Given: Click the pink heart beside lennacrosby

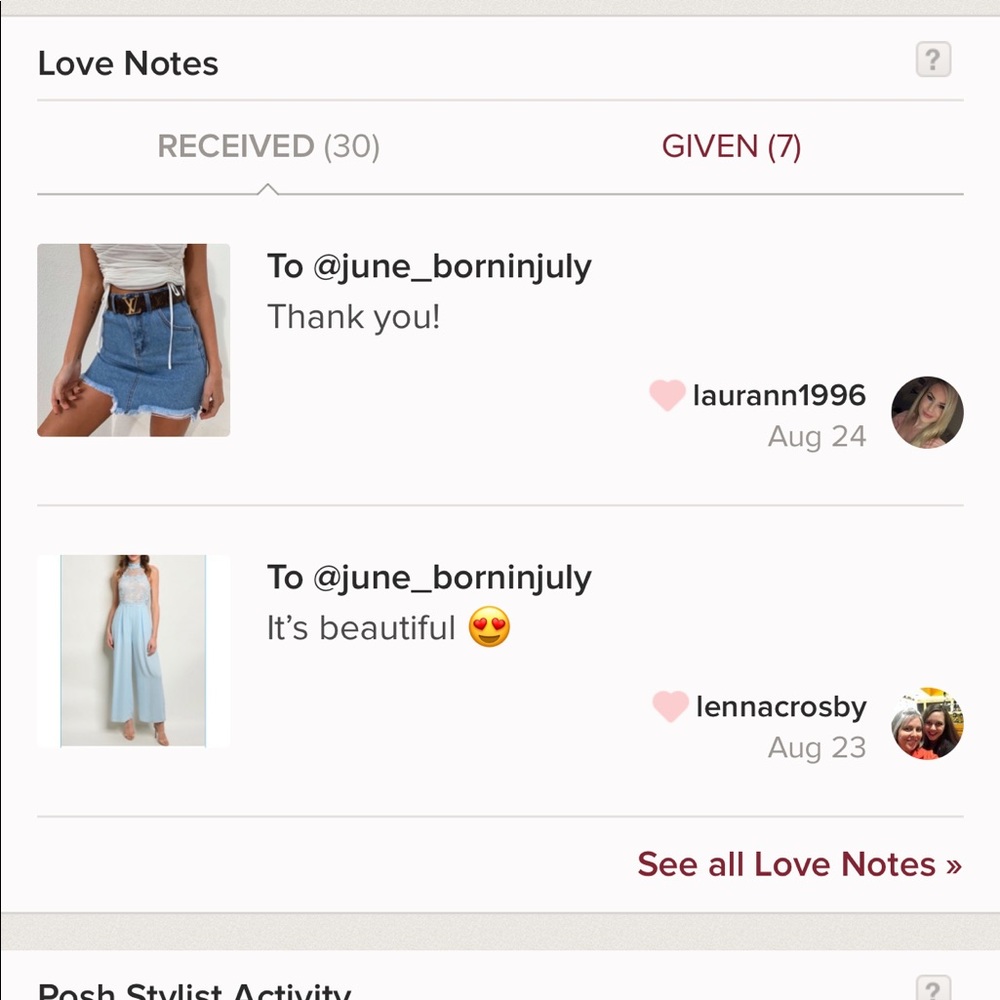Looking at the screenshot, I should click(x=670, y=707).
